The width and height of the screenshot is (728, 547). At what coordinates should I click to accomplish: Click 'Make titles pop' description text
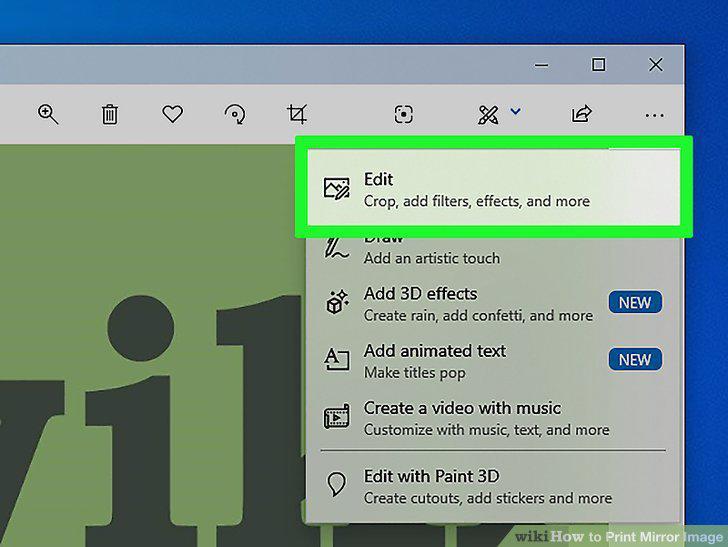(x=415, y=373)
